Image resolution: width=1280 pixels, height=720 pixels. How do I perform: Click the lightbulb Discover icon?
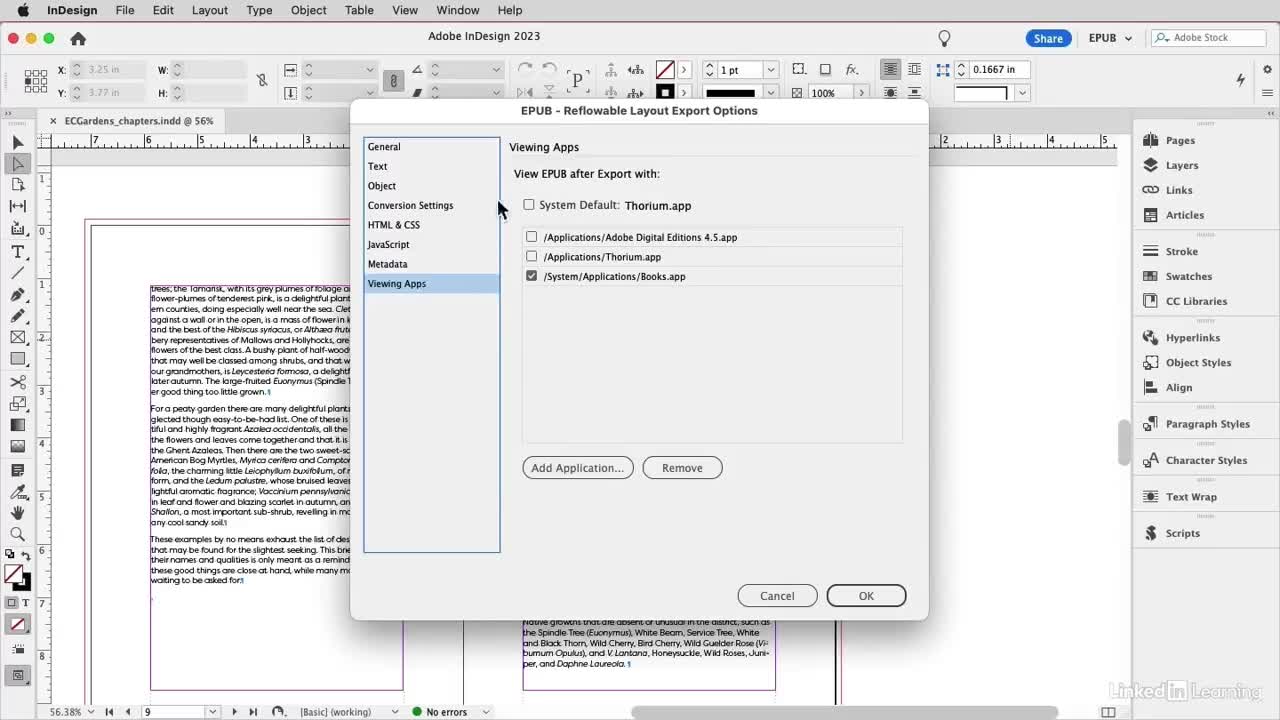(x=943, y=38)
